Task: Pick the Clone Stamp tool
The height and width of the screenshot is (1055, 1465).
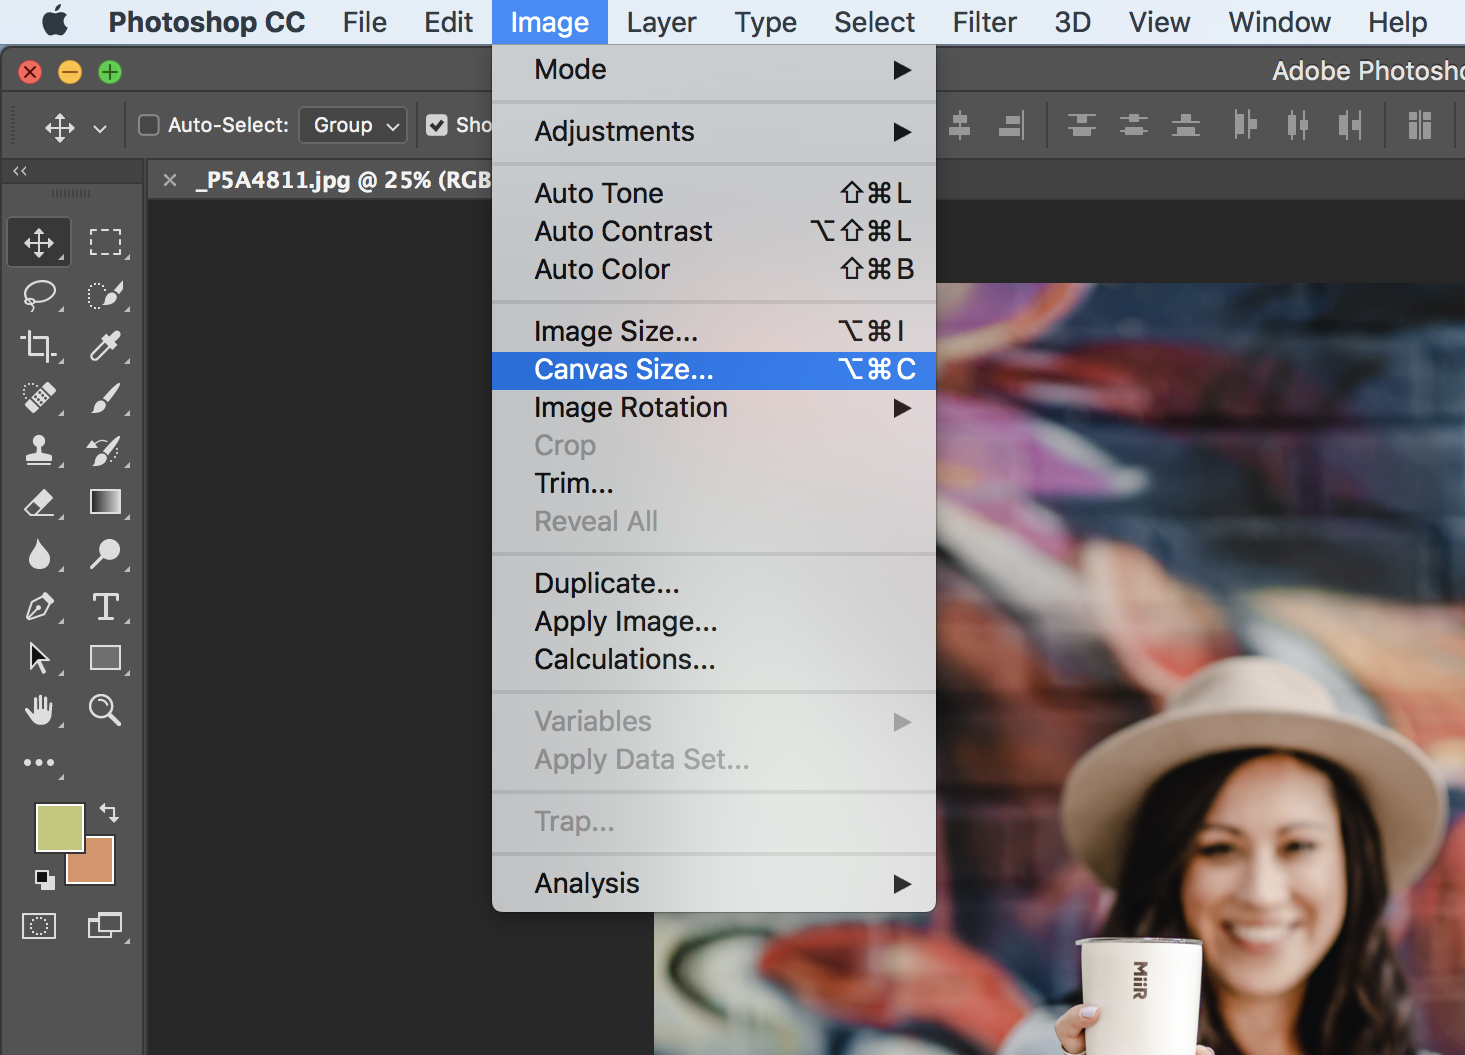Action: pos(39,450)
